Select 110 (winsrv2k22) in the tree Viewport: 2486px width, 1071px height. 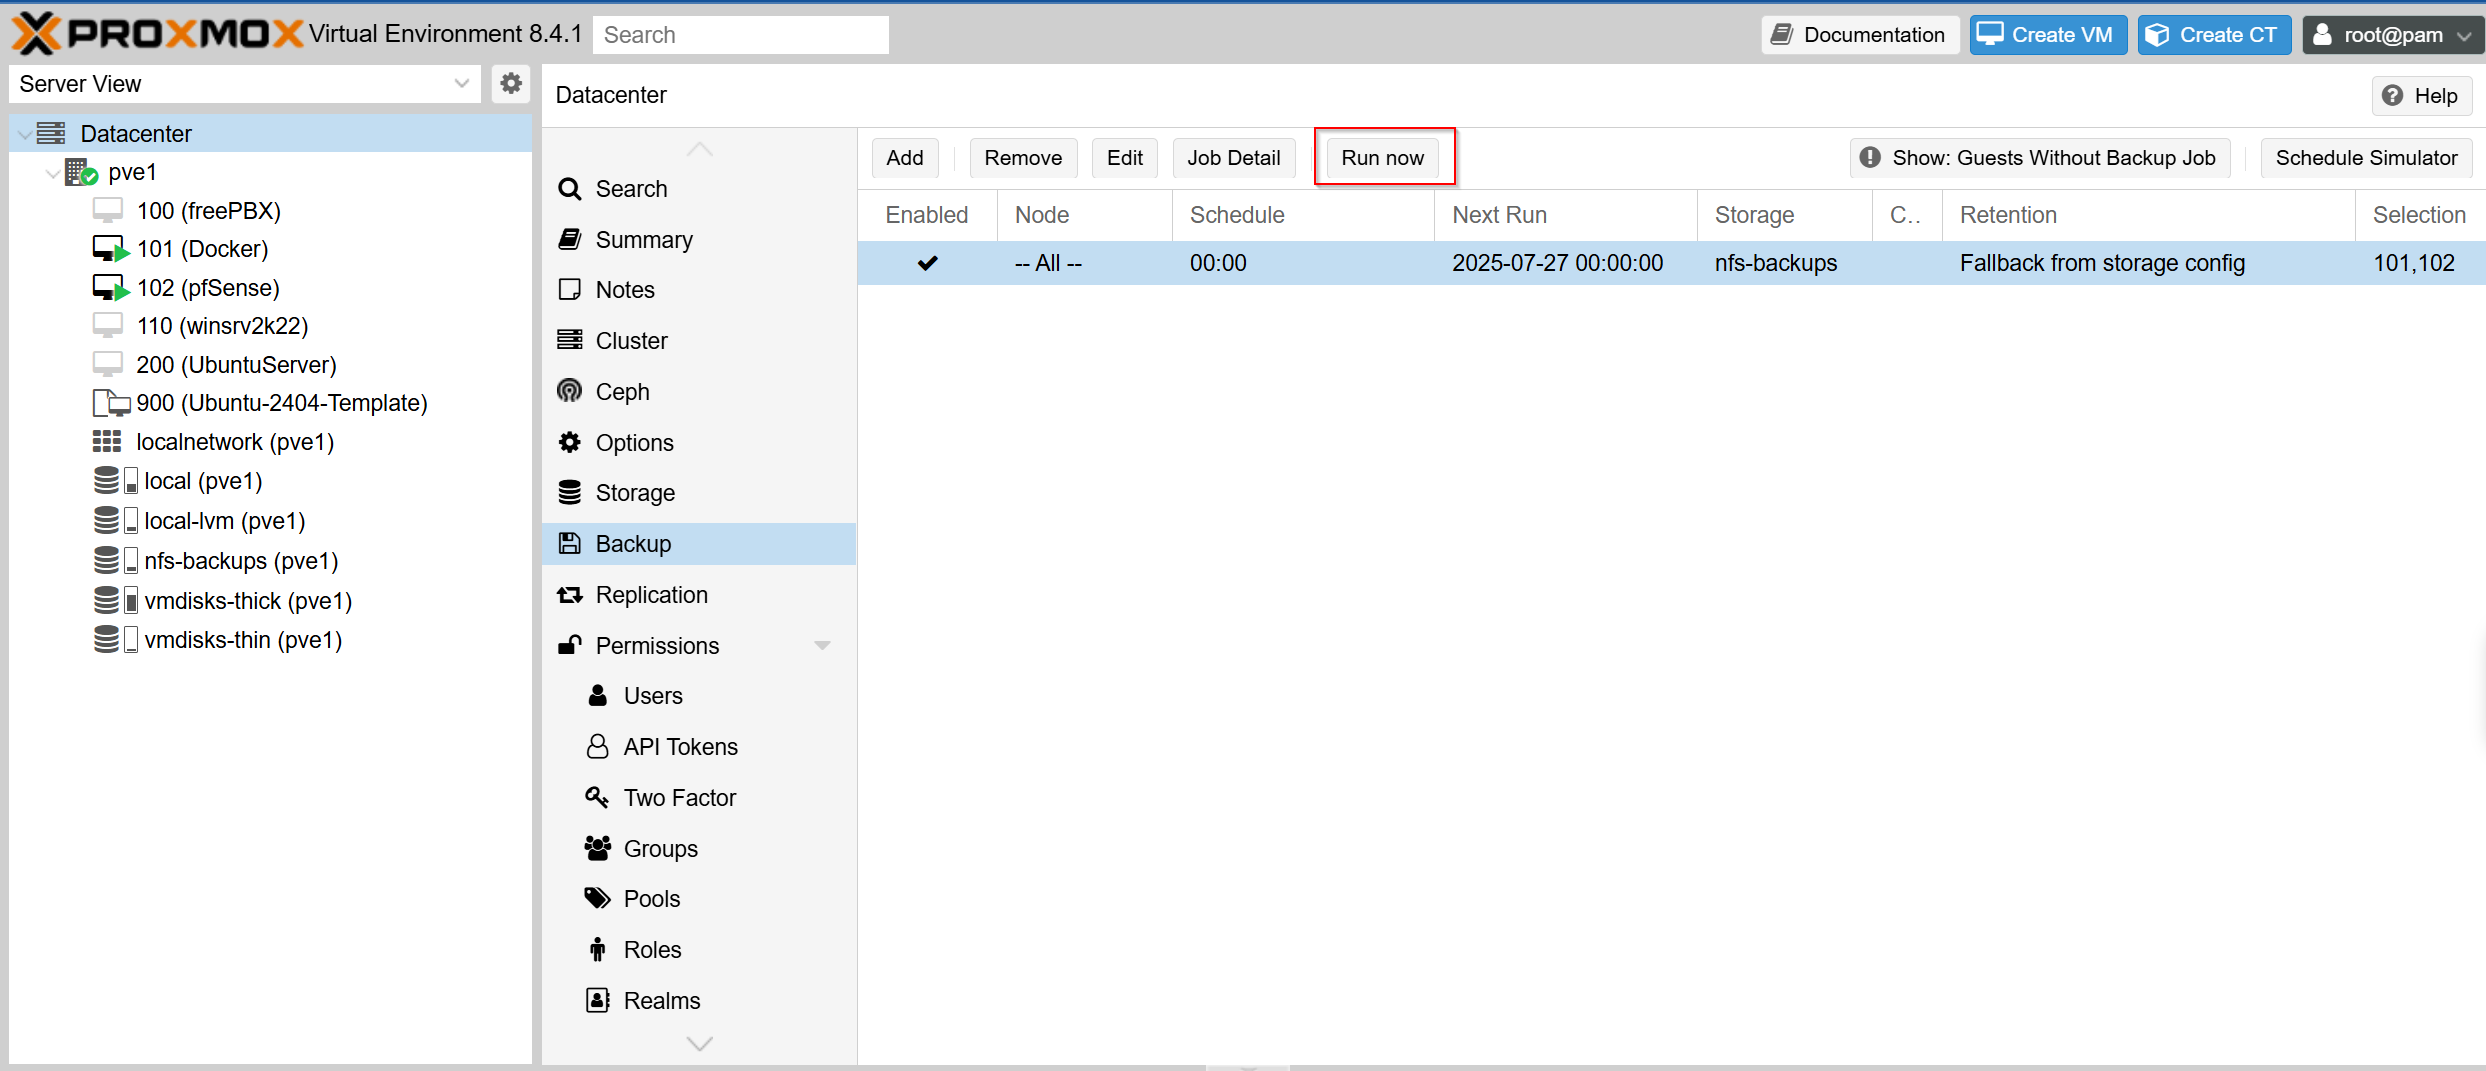(222, 326)
